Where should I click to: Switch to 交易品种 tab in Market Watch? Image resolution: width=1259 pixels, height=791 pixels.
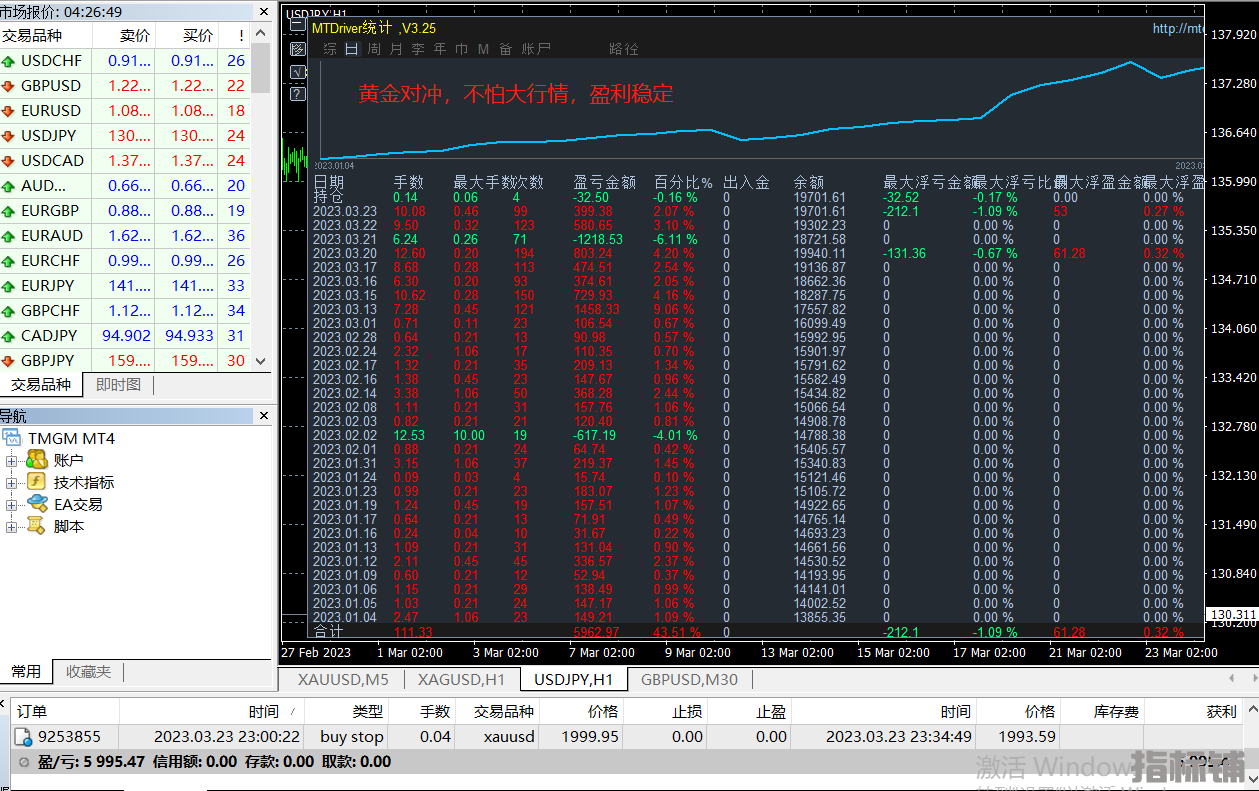click(x=41, y=385)
